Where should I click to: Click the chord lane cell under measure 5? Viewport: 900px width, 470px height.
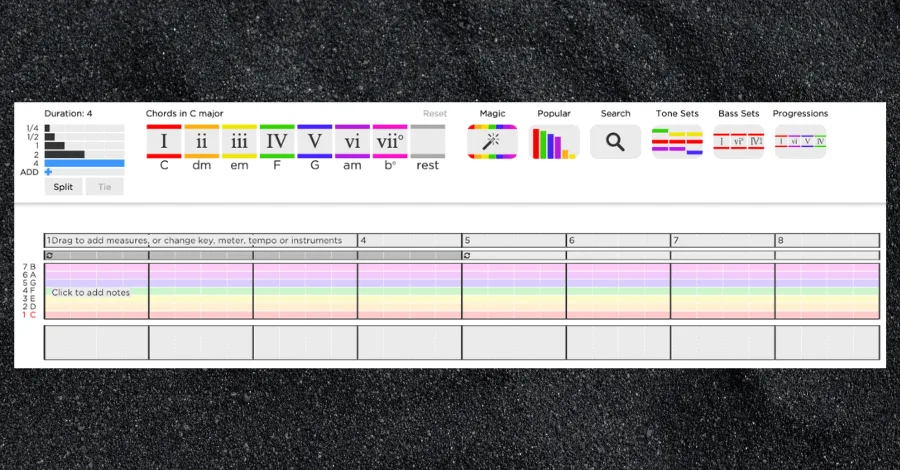[x=514, y=343]
